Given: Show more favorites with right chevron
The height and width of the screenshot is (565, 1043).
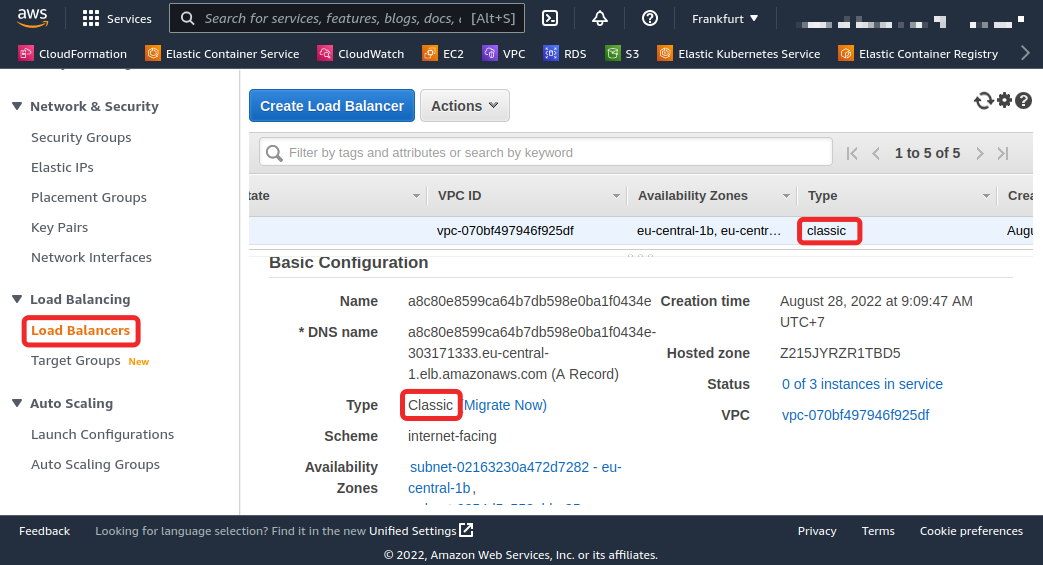Looking at the screenshot, I should [x=1025, y=53].
